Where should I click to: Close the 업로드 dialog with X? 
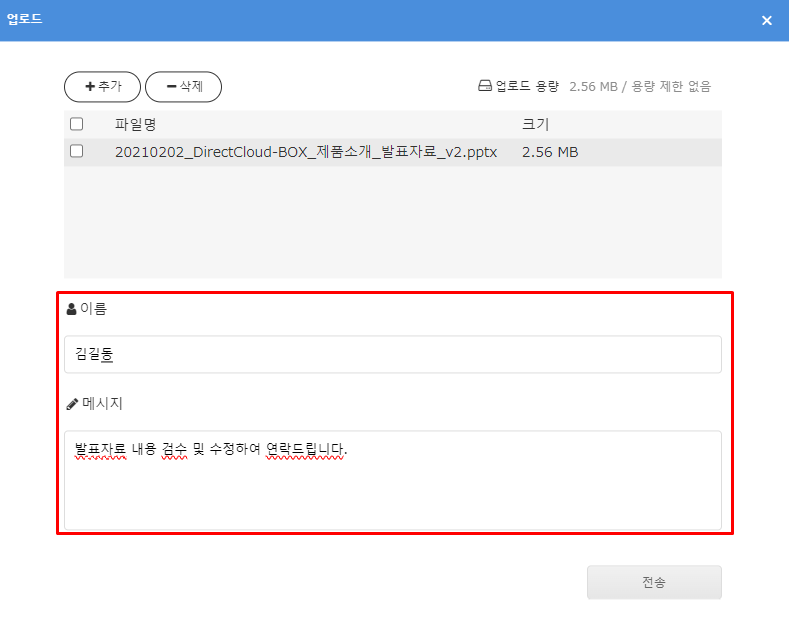[x=766, y=20]
